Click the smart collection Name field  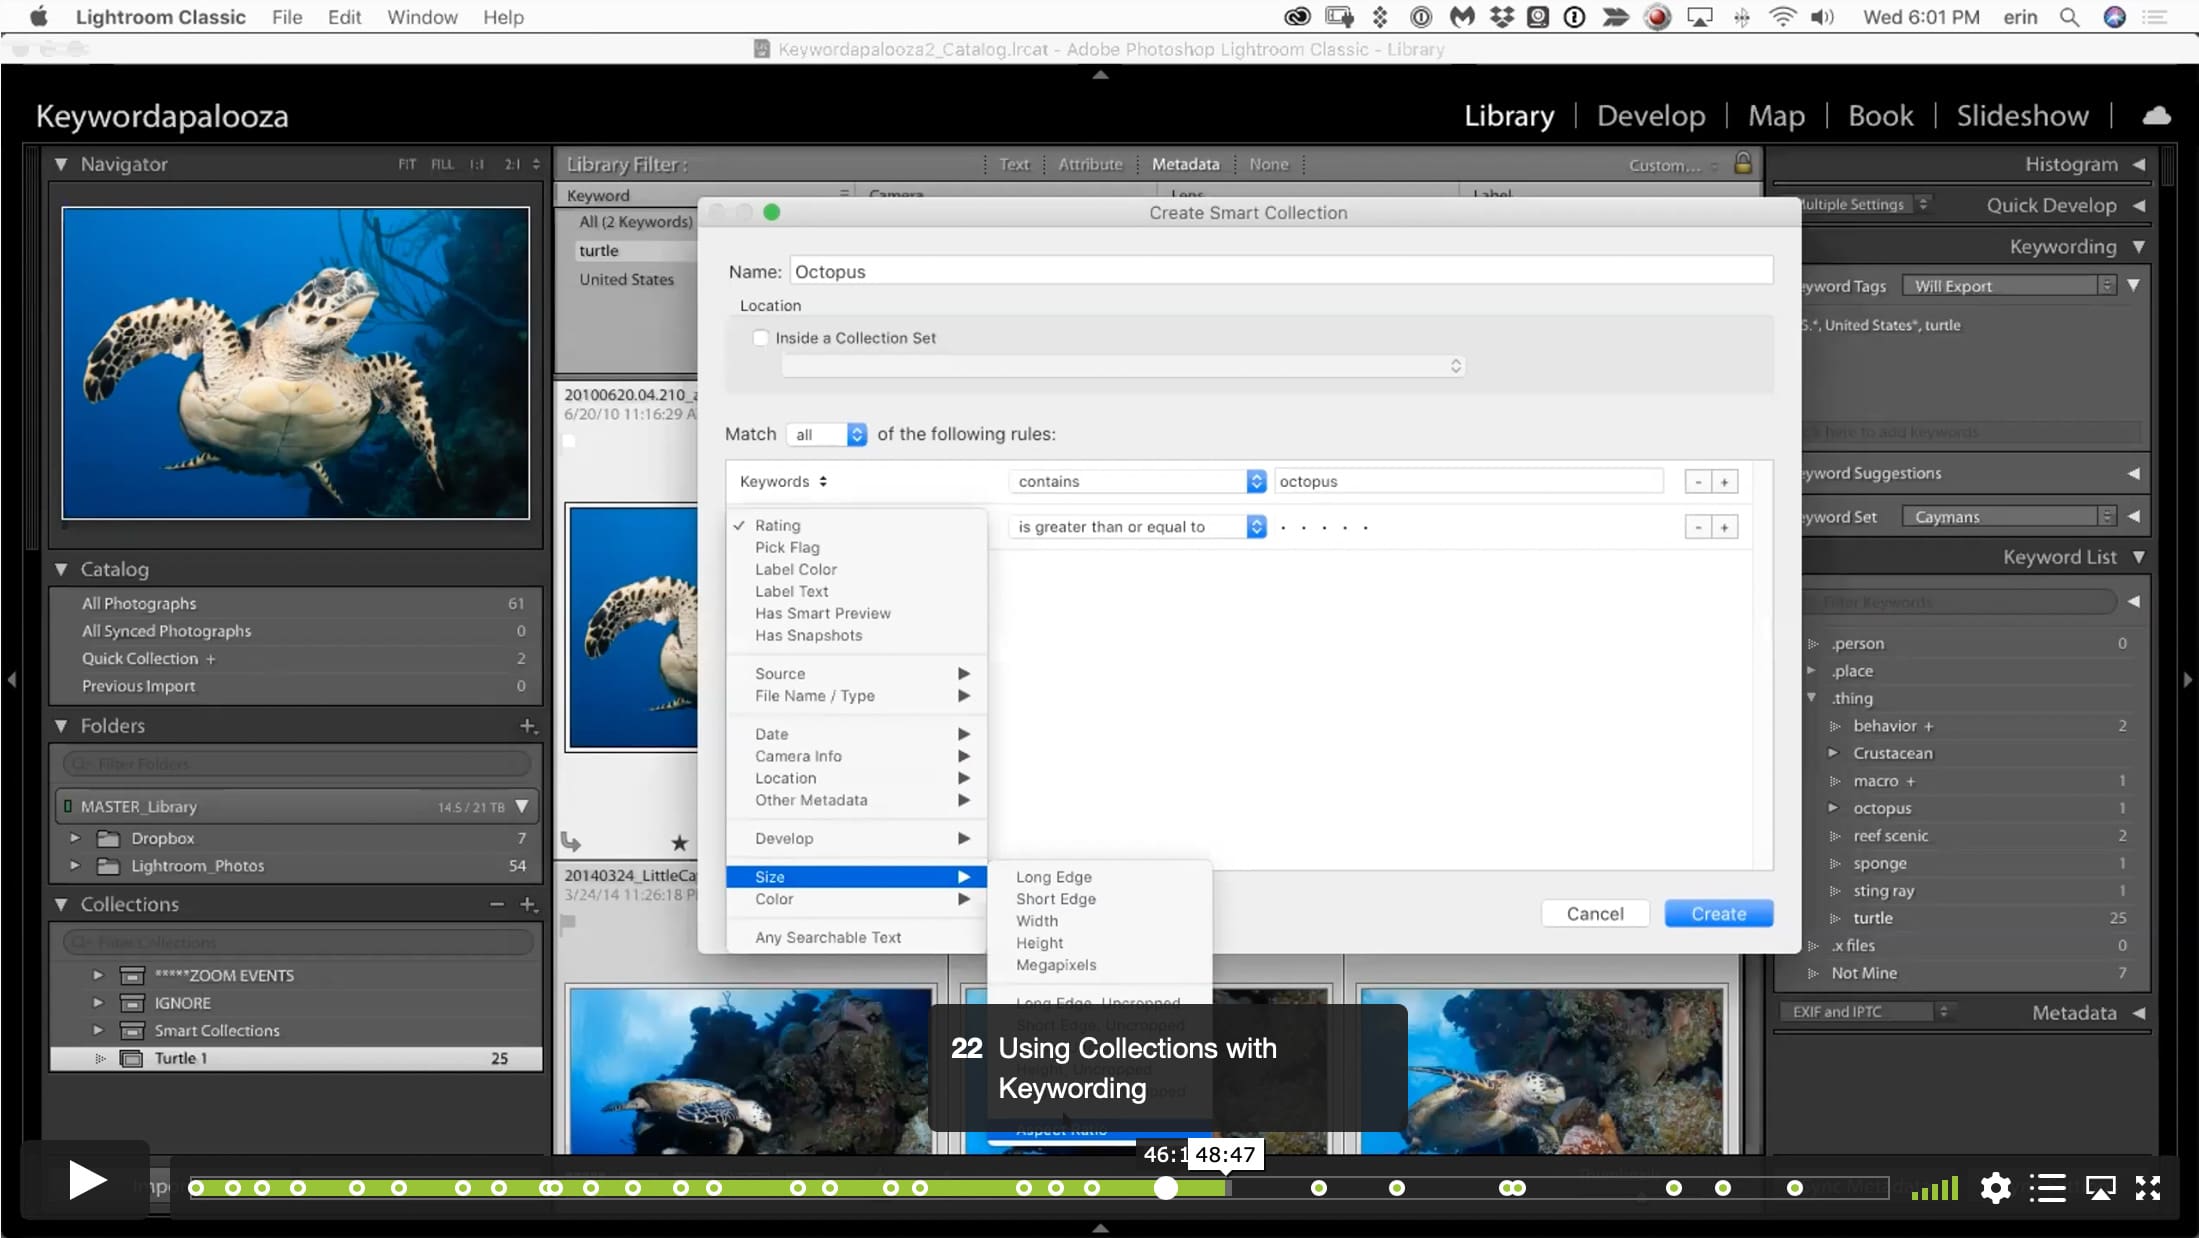point(1281,271)
